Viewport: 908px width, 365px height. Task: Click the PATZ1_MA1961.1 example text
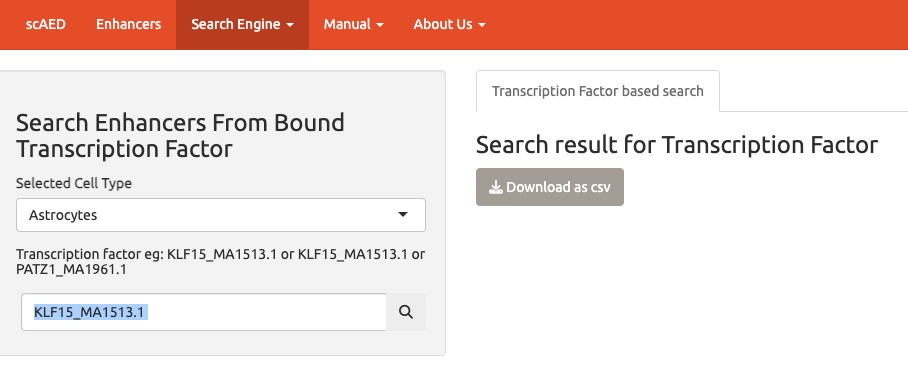(71, 270)
